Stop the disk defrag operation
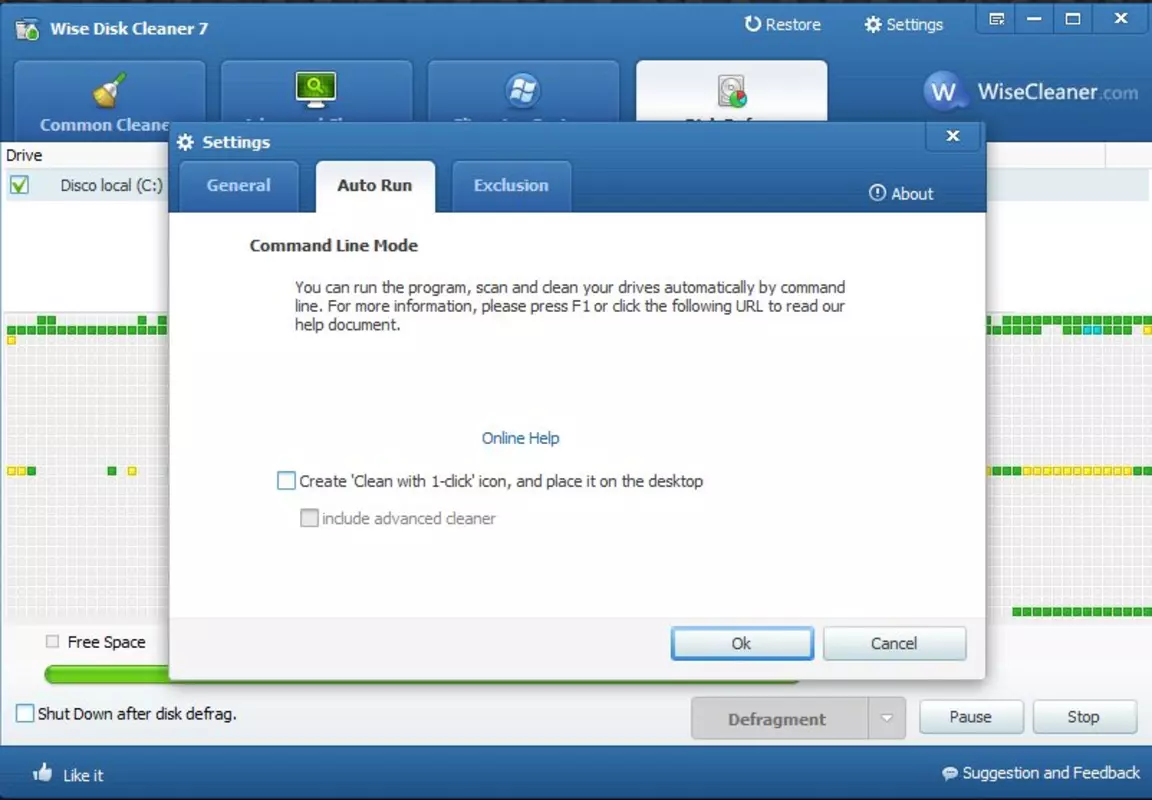The image size is (1152, 800). click(1084, 716)
